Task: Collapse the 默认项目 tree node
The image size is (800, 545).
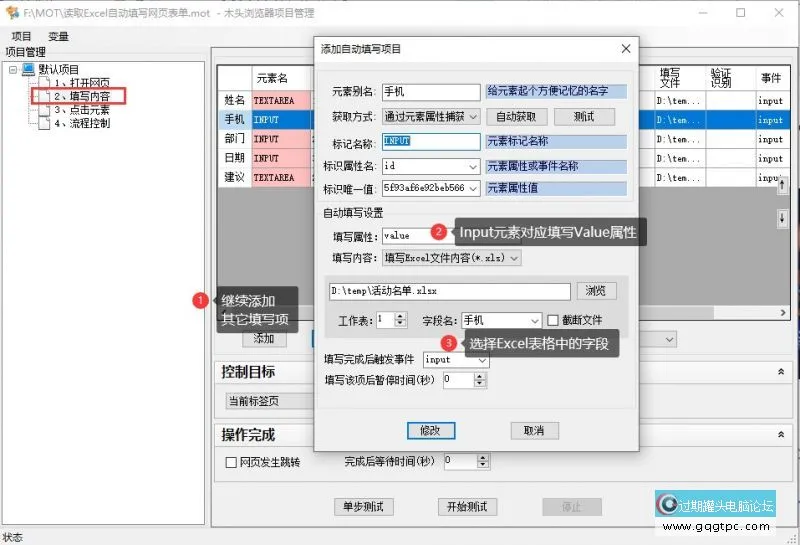Action: [x=13, y=69]
